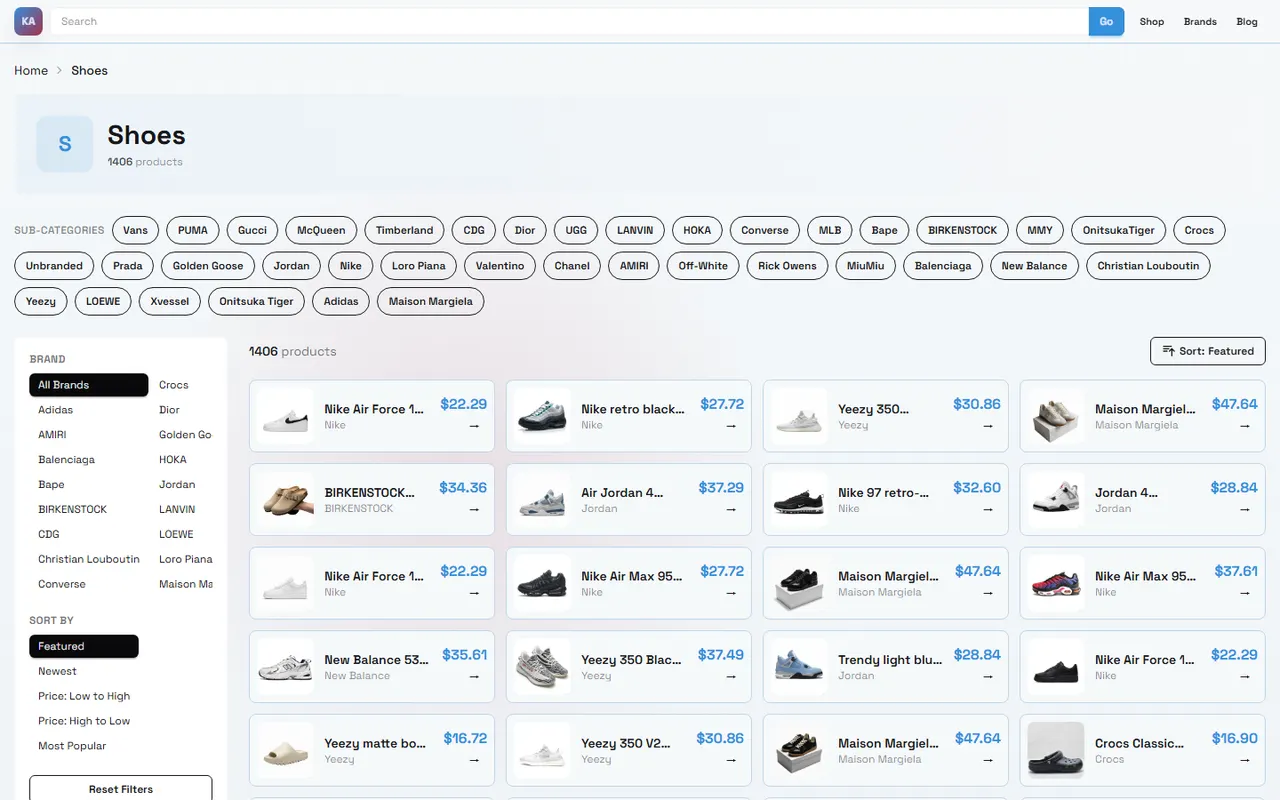
Task: Select the BIRKENSTOCK sub-category chip
Action: 962,230
